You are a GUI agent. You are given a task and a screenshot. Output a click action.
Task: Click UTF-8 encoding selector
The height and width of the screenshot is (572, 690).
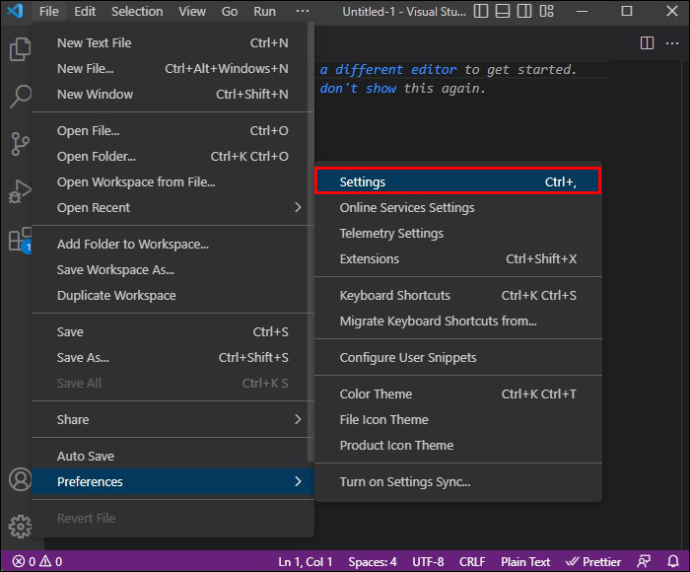coord(428,561)
